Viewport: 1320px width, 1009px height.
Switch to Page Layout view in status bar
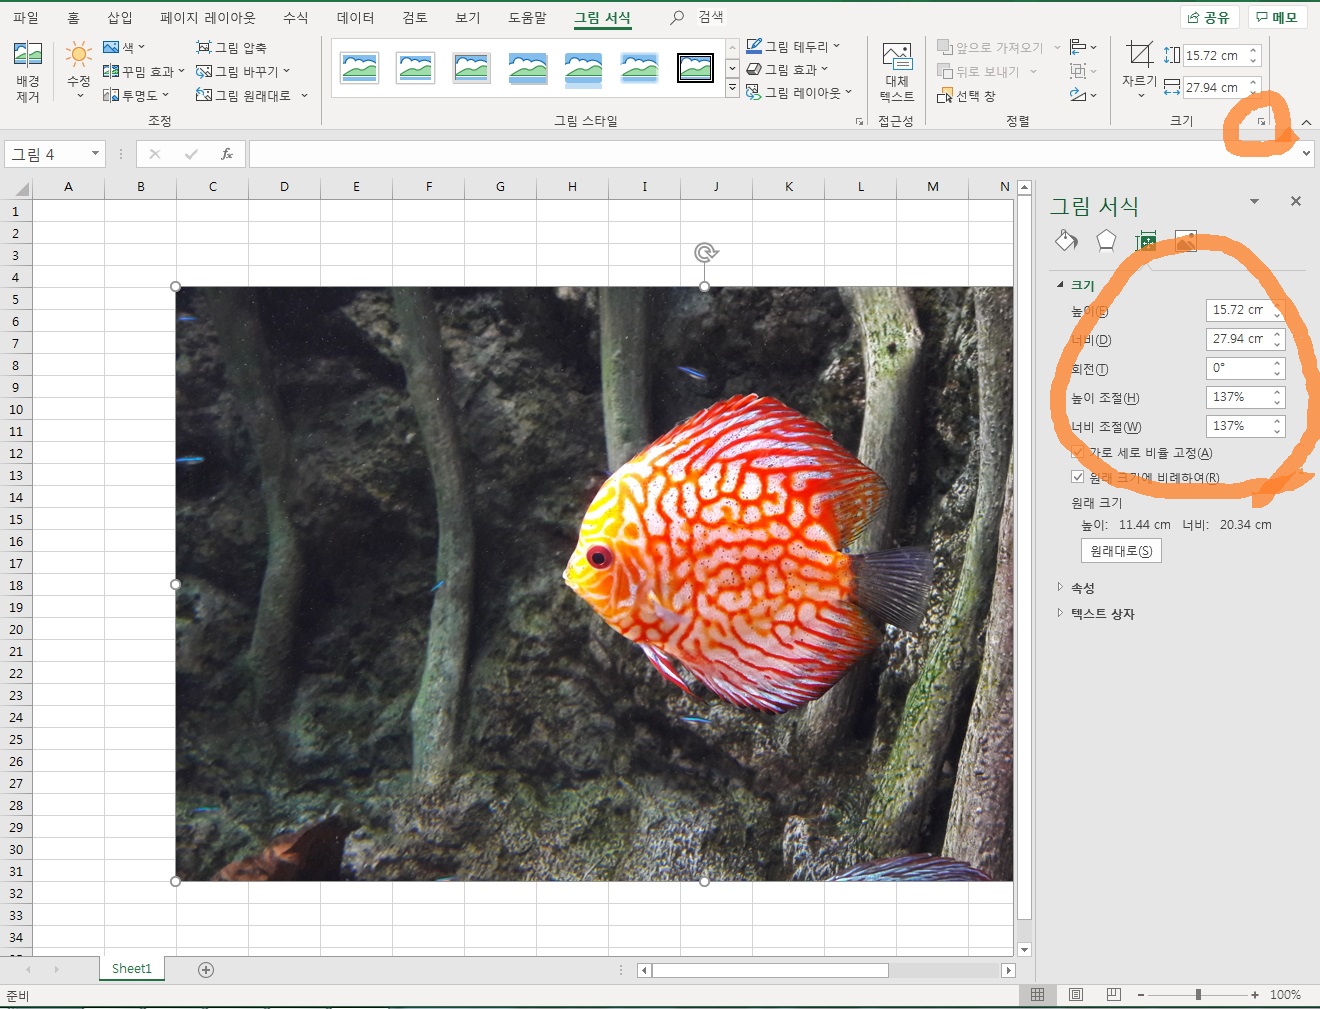1076,995
